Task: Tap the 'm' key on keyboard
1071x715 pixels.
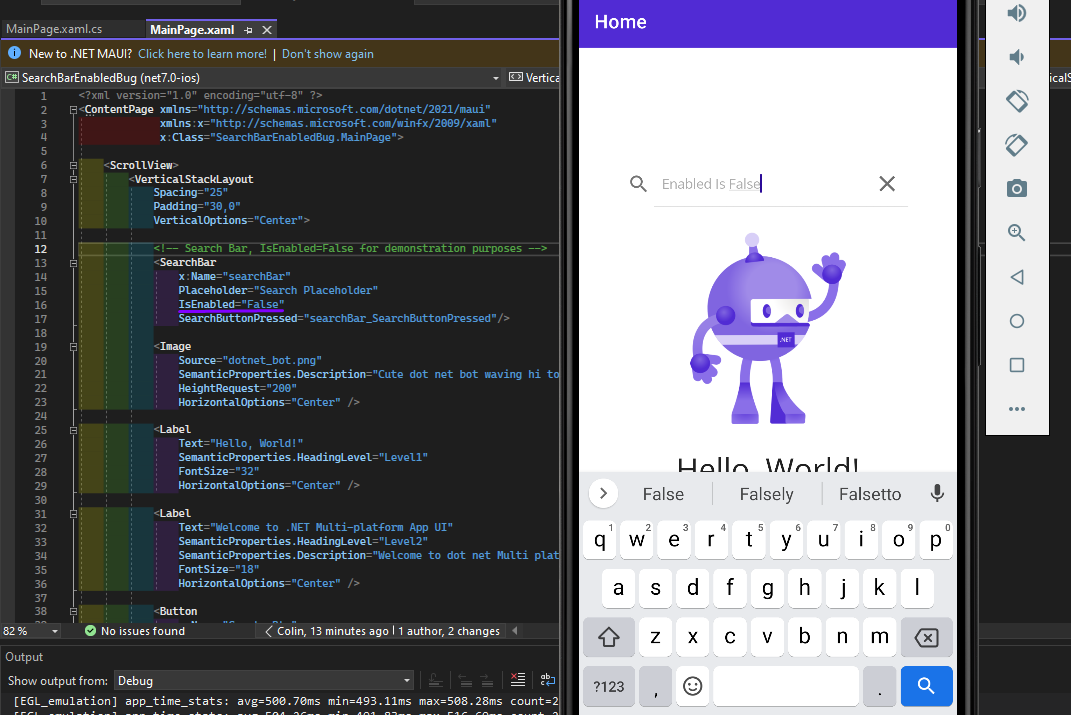Action: (880, 637)
